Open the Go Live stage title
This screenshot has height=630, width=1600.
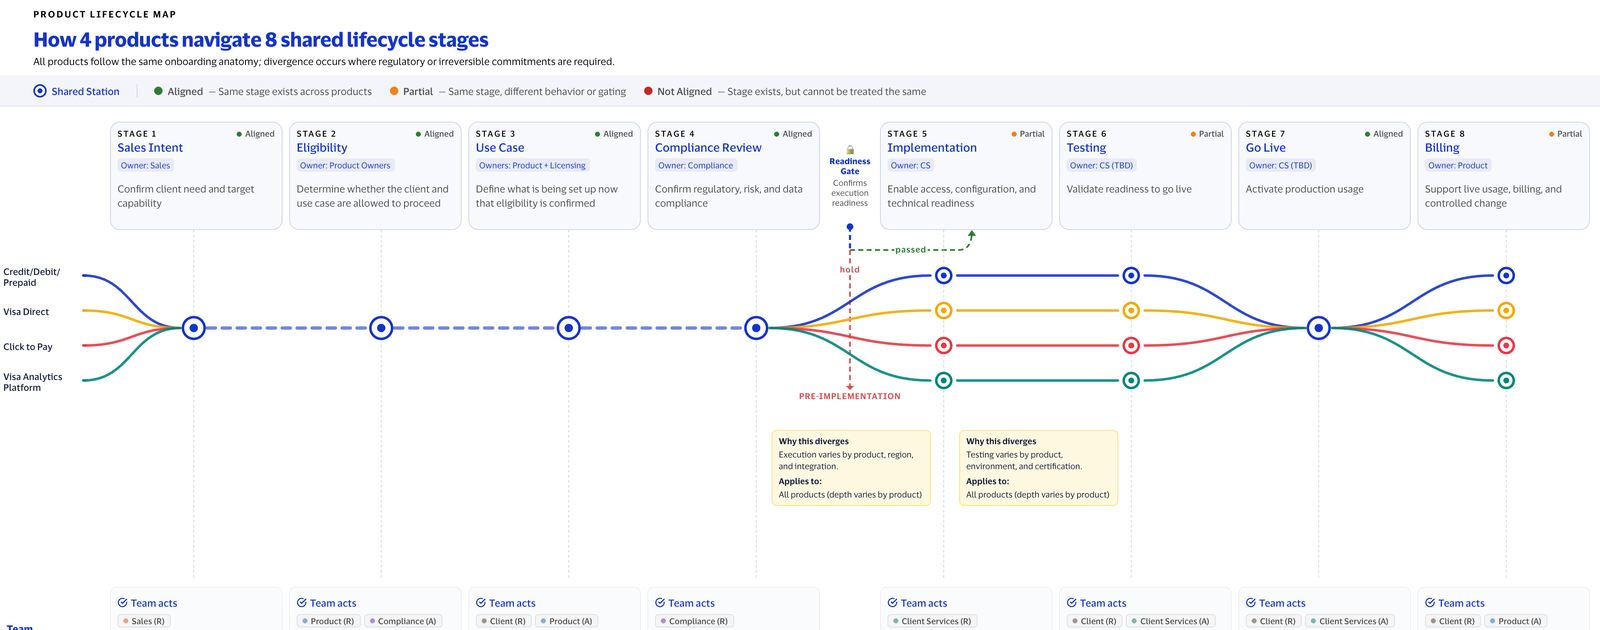(x=1266, y=148)
